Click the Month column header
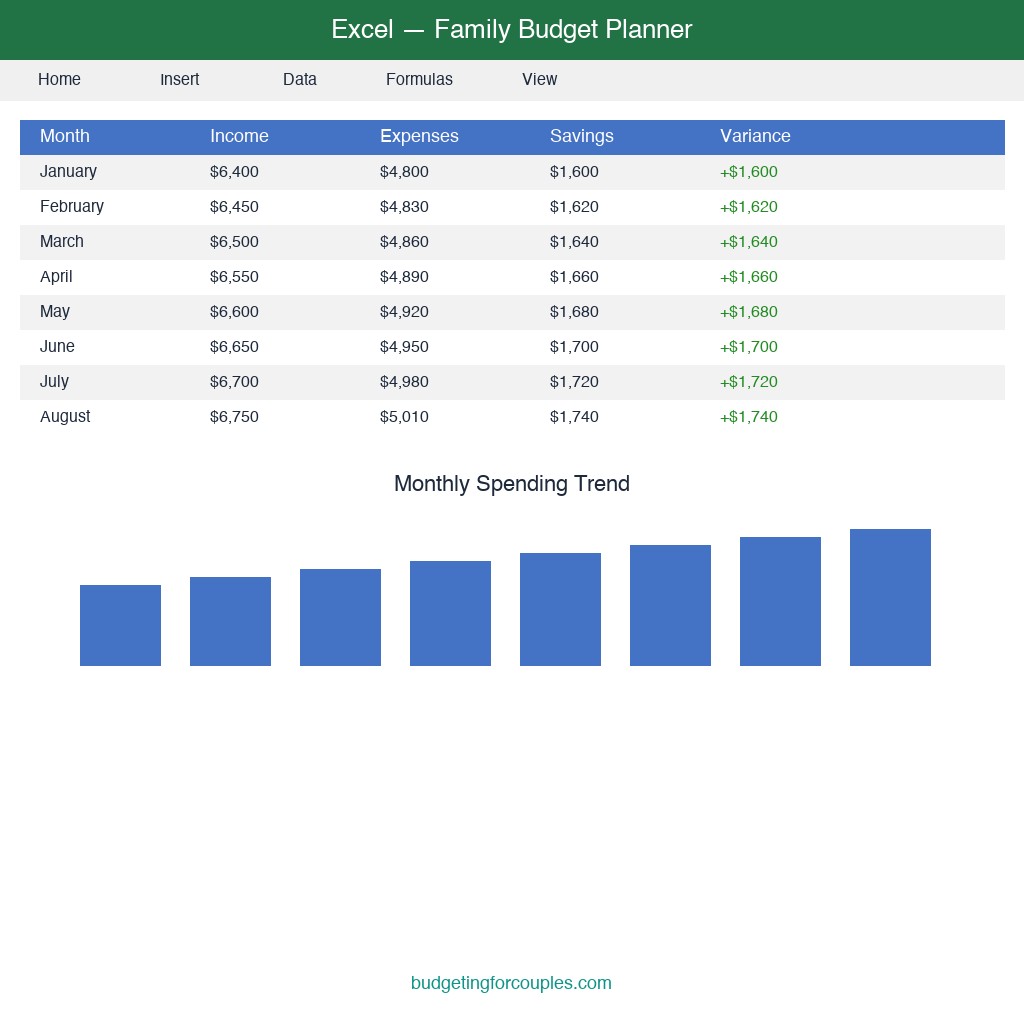 [x=64, y=136]
